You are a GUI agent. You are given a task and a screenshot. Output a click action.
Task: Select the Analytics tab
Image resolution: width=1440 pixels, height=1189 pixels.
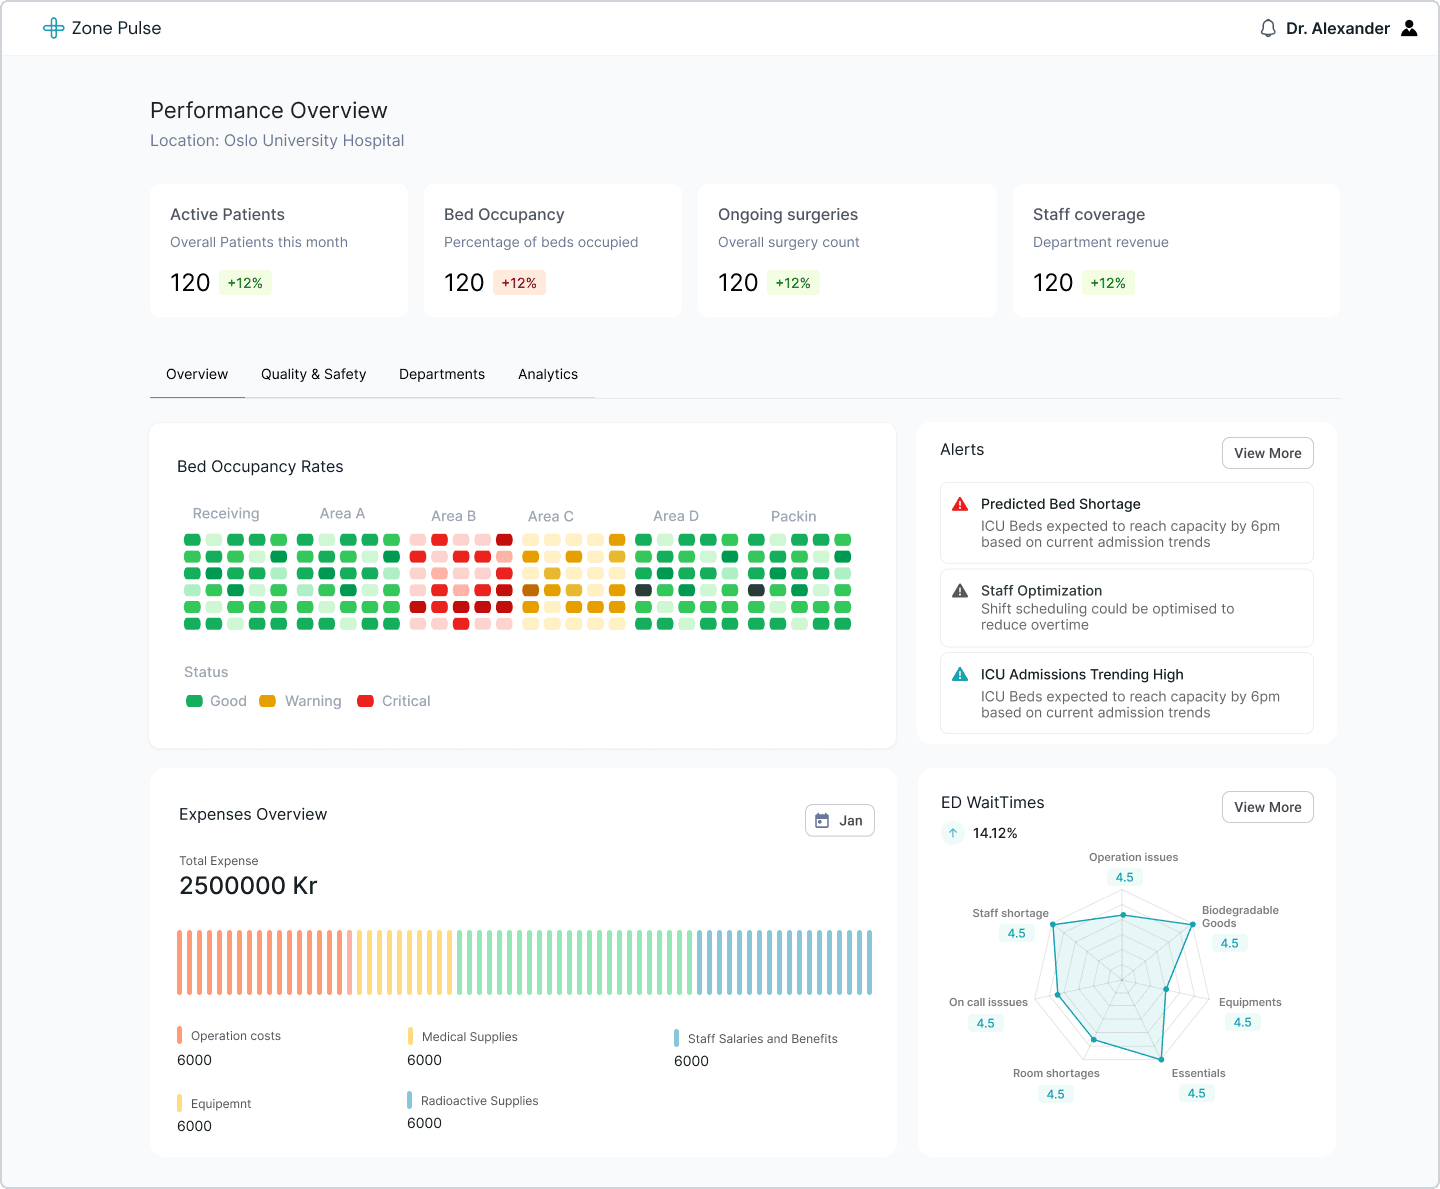click(x=548, y=374)
